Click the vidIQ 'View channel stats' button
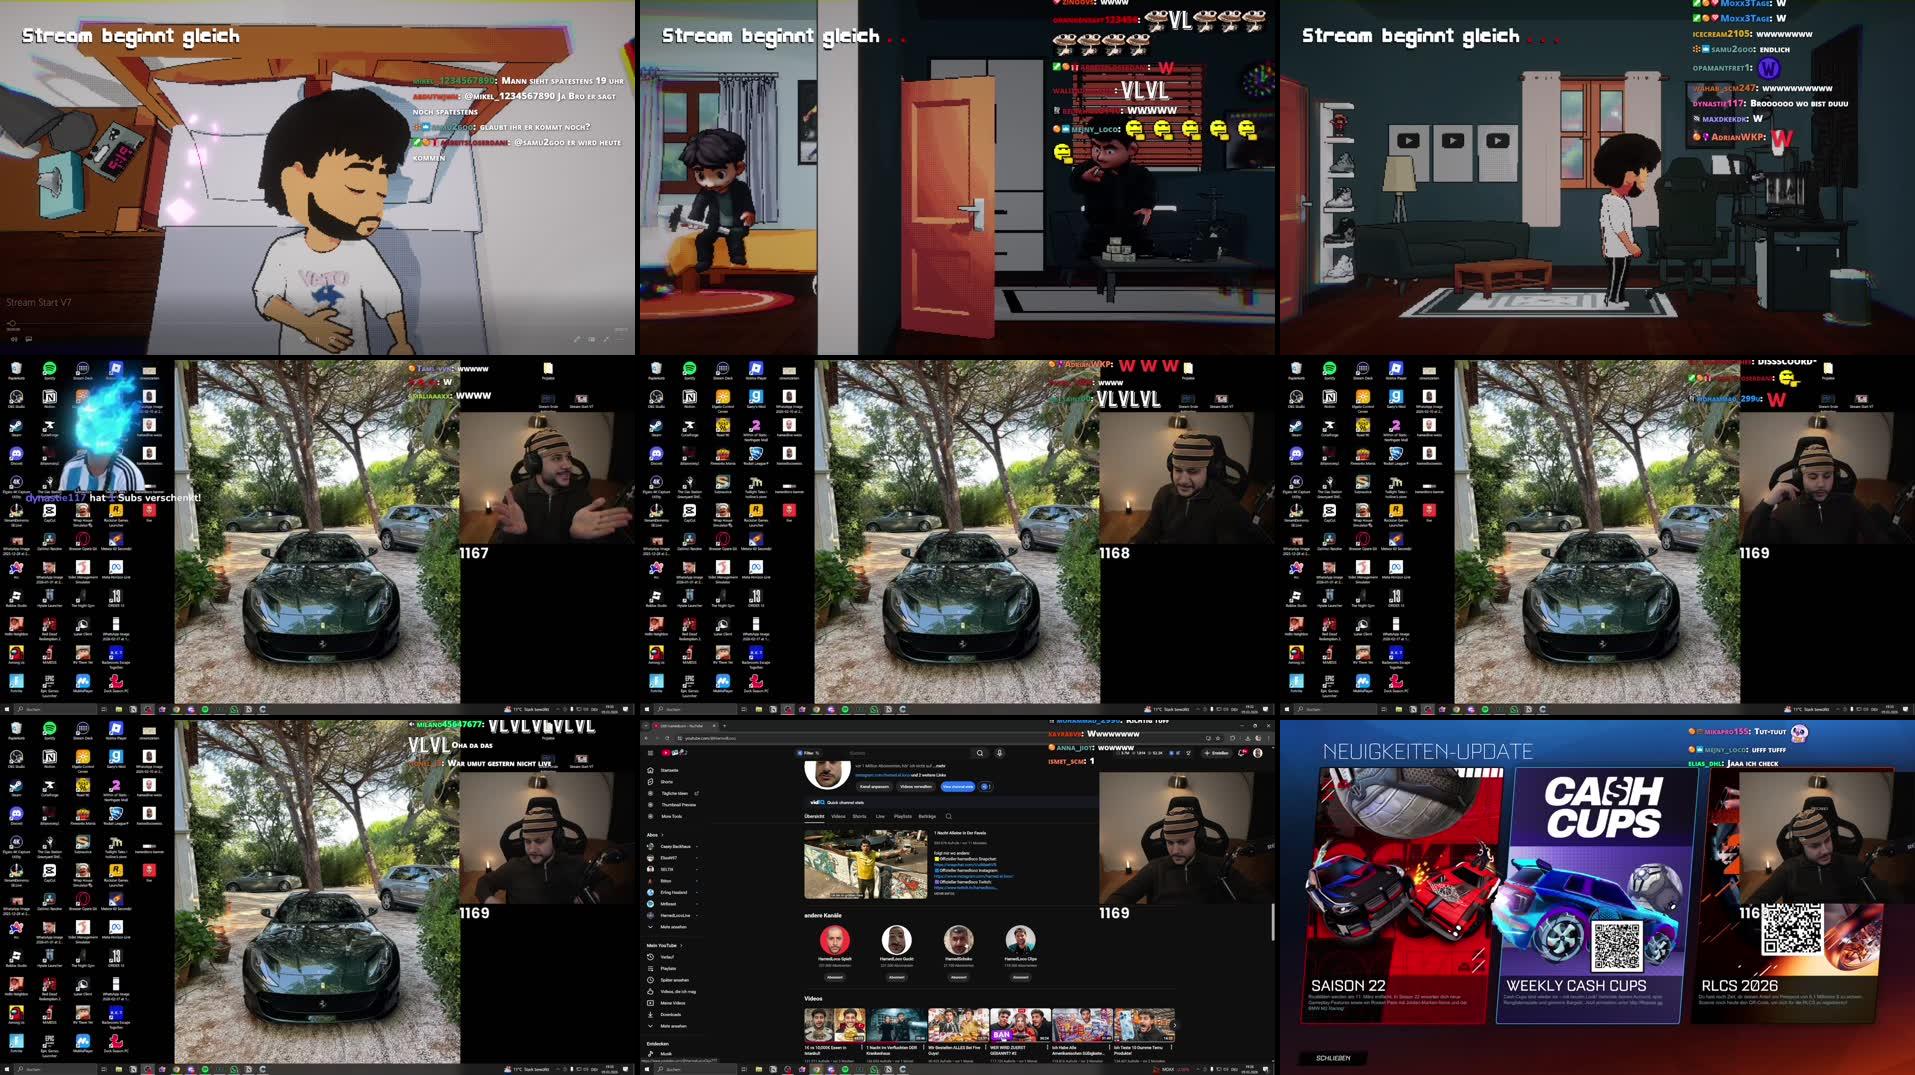Image resolution: width=1915 pixels, height=1075 pixels. click(958, 787)
